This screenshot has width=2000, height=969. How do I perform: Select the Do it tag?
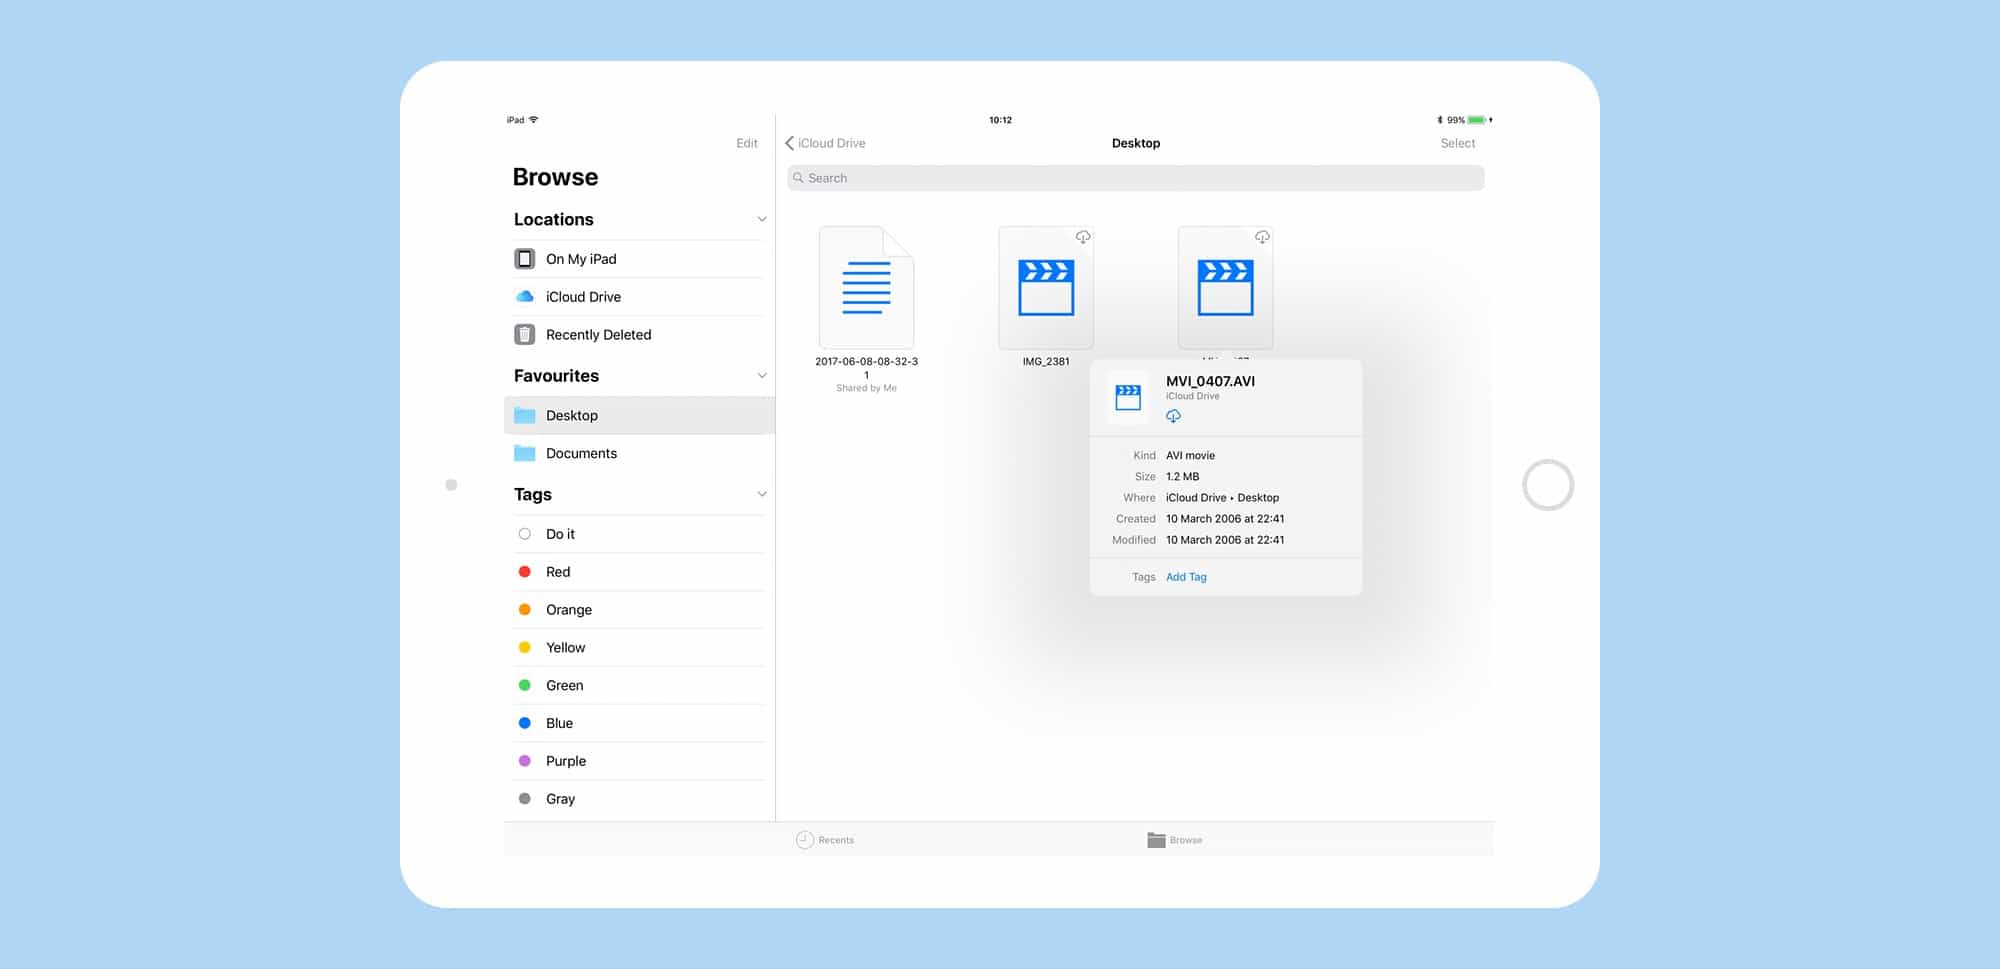559,534
